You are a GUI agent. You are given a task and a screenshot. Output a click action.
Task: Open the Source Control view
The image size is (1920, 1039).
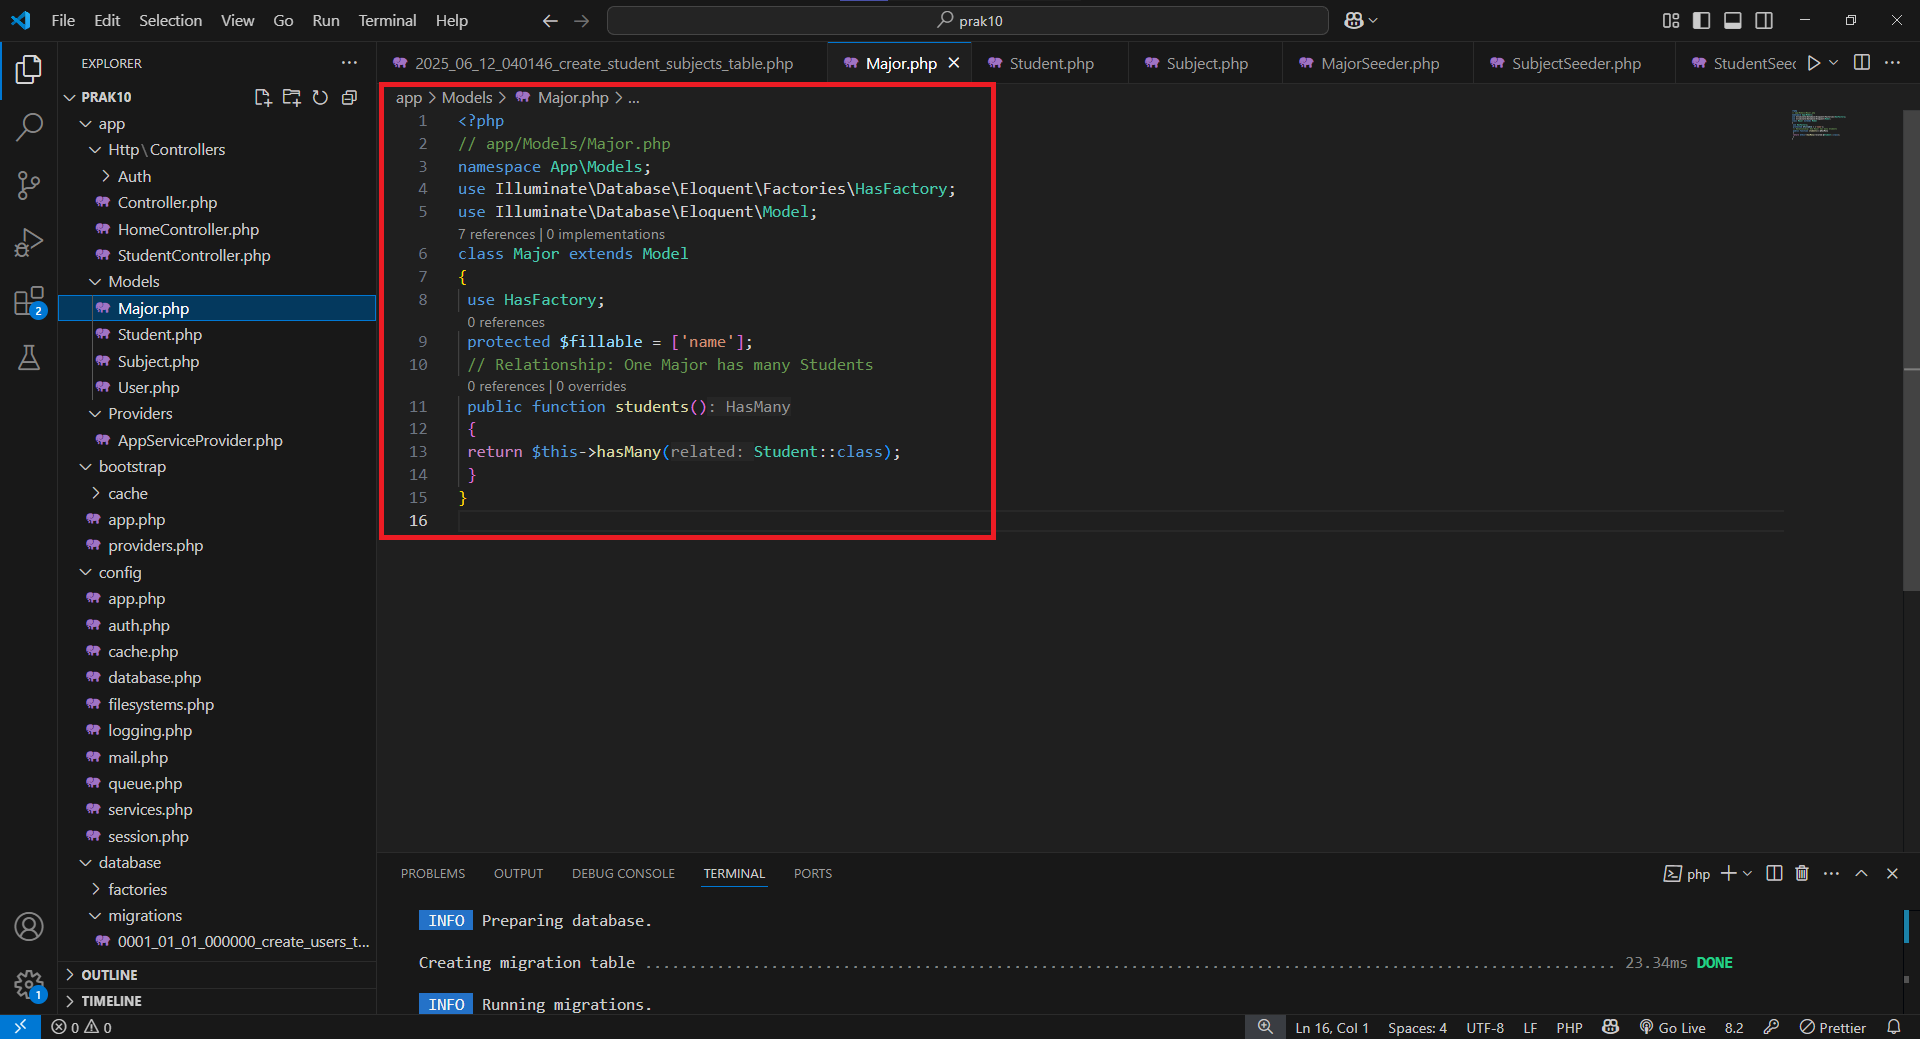click(29, 185)
